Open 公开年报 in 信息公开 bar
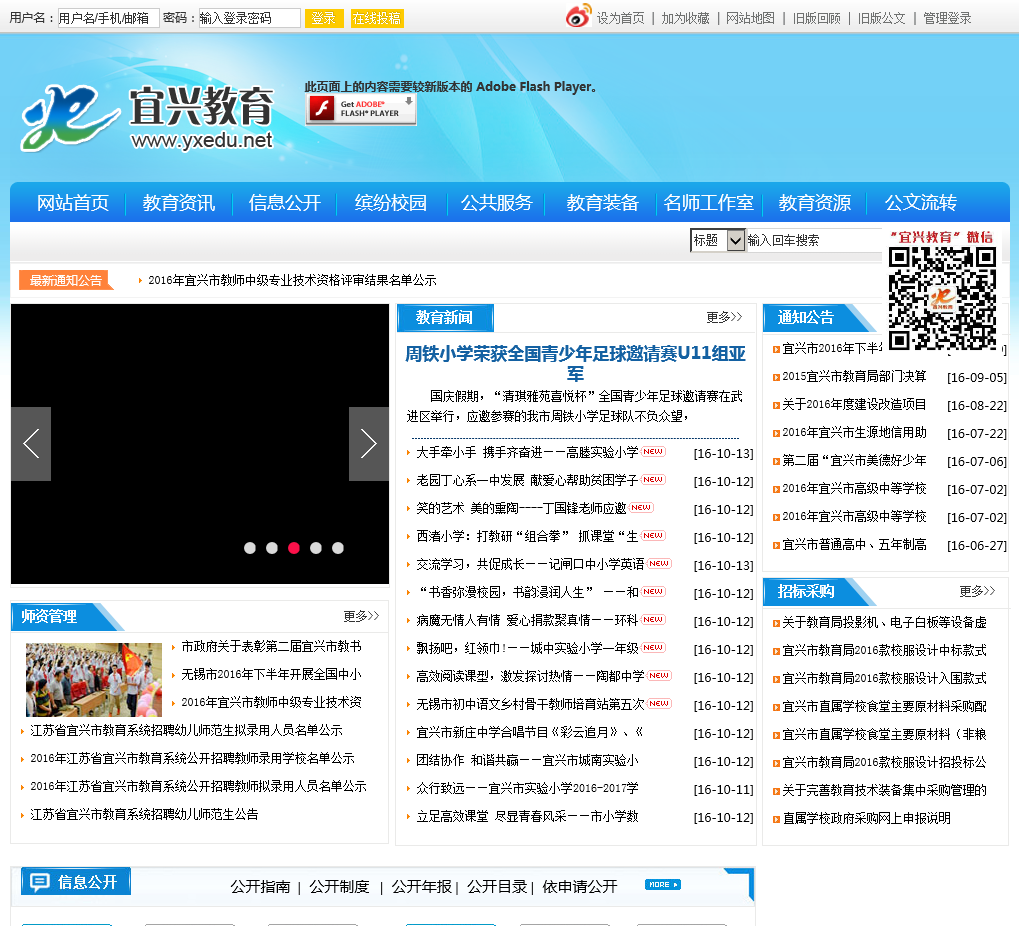This screenshot has width=1019, height=926. click(421, 886)
